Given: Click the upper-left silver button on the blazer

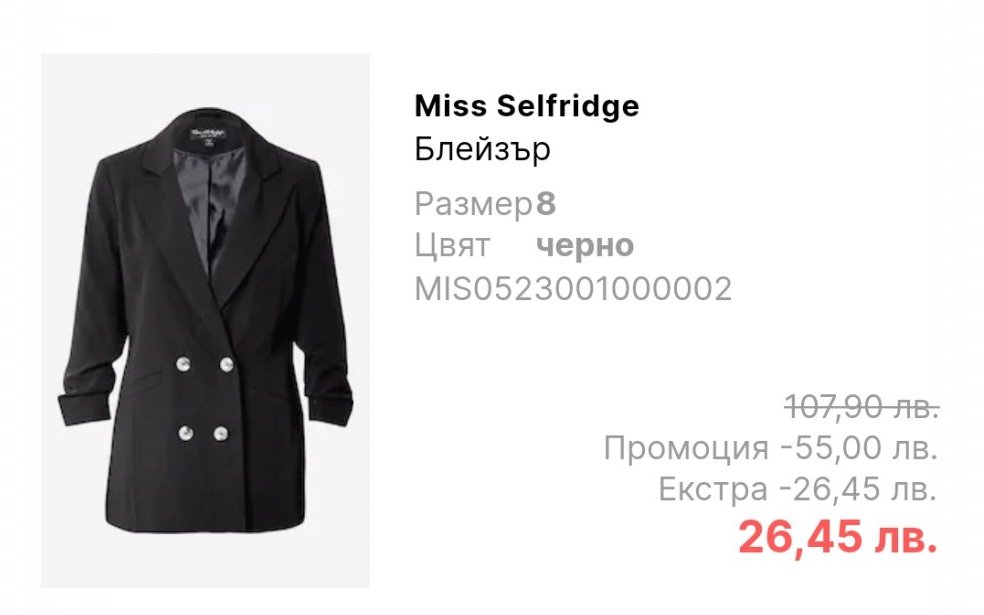Looking at the screenshot, I should 183,364.
